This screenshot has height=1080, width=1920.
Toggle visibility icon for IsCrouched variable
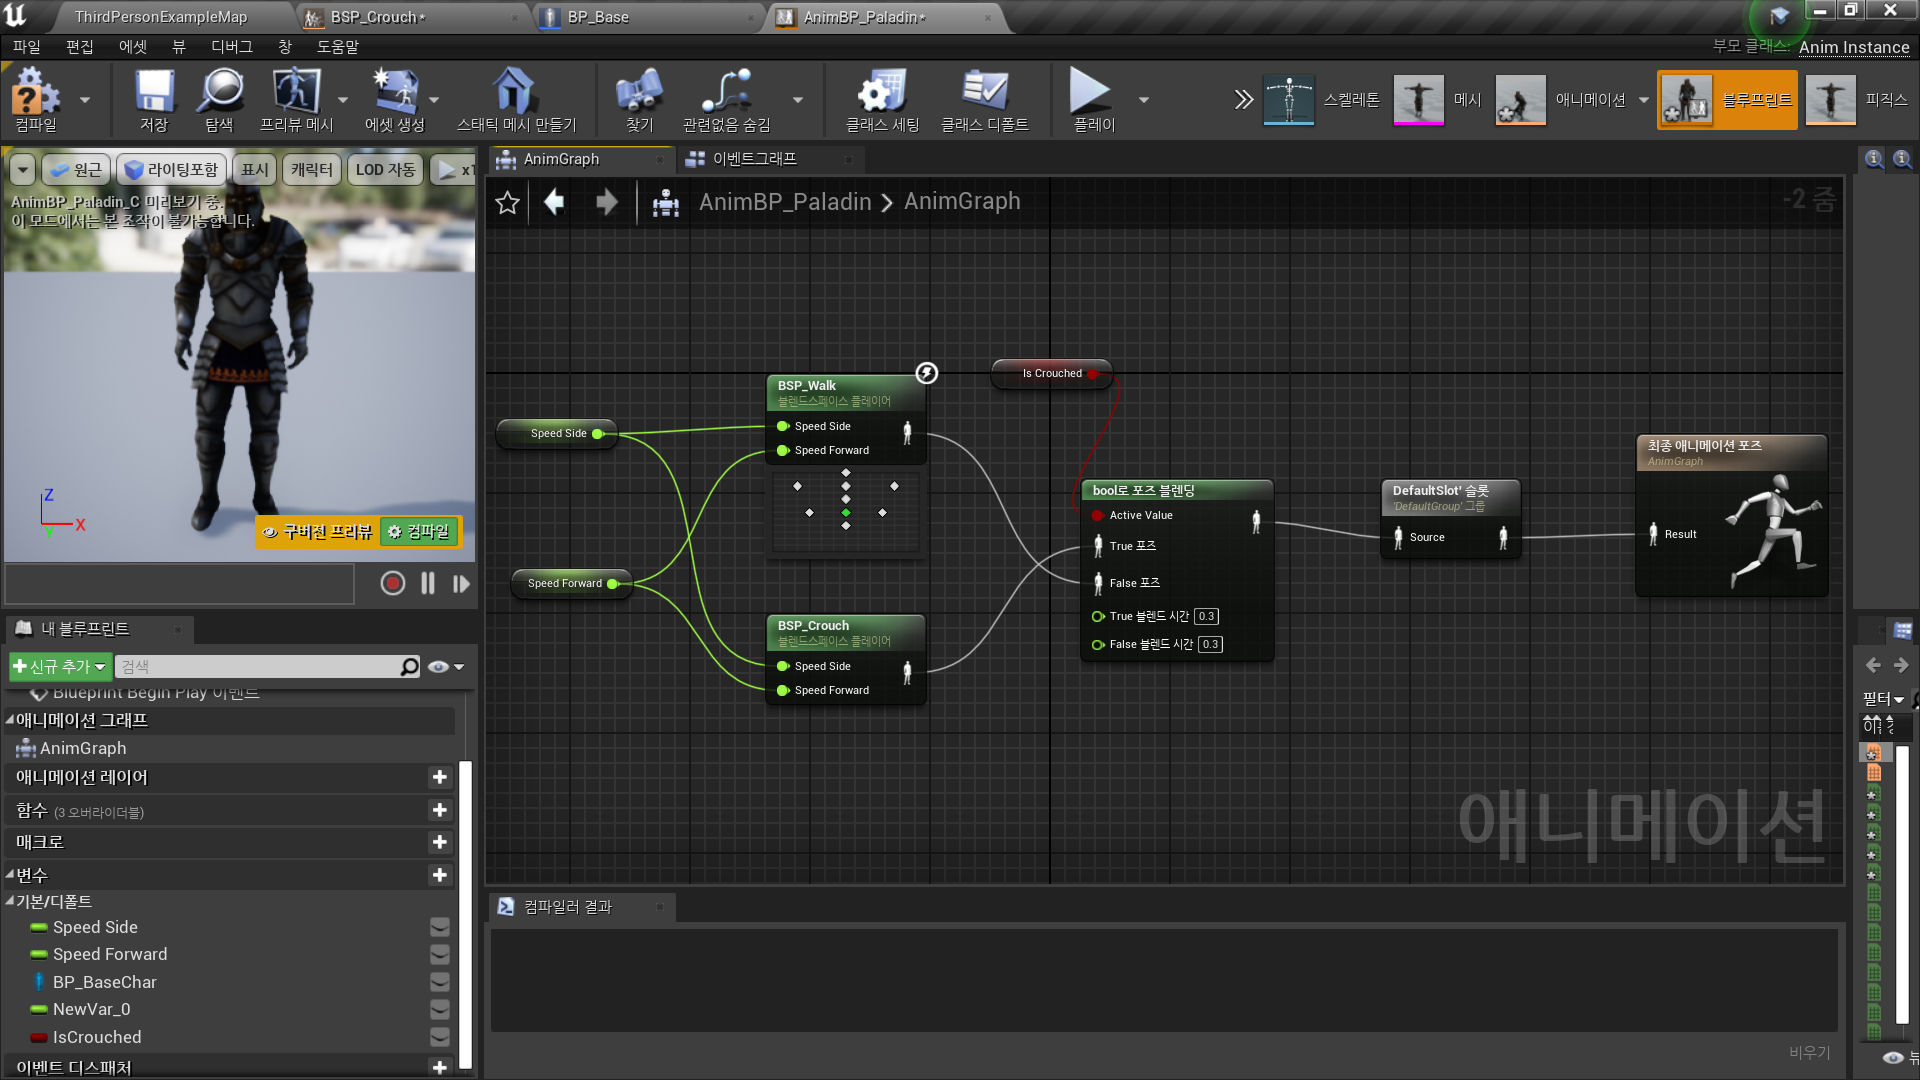[x=439, y=1037]
